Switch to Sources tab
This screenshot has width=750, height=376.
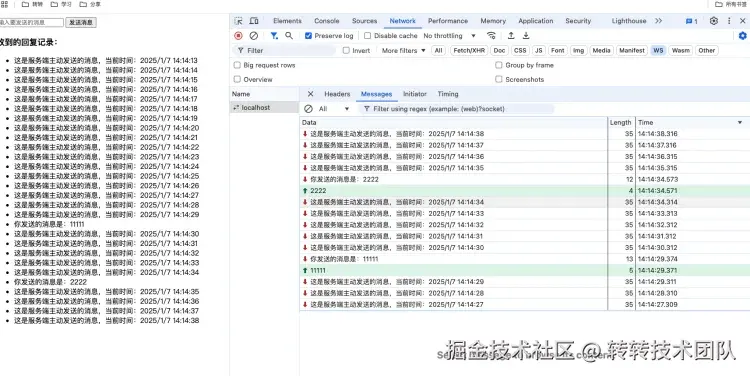click(364, 21)
